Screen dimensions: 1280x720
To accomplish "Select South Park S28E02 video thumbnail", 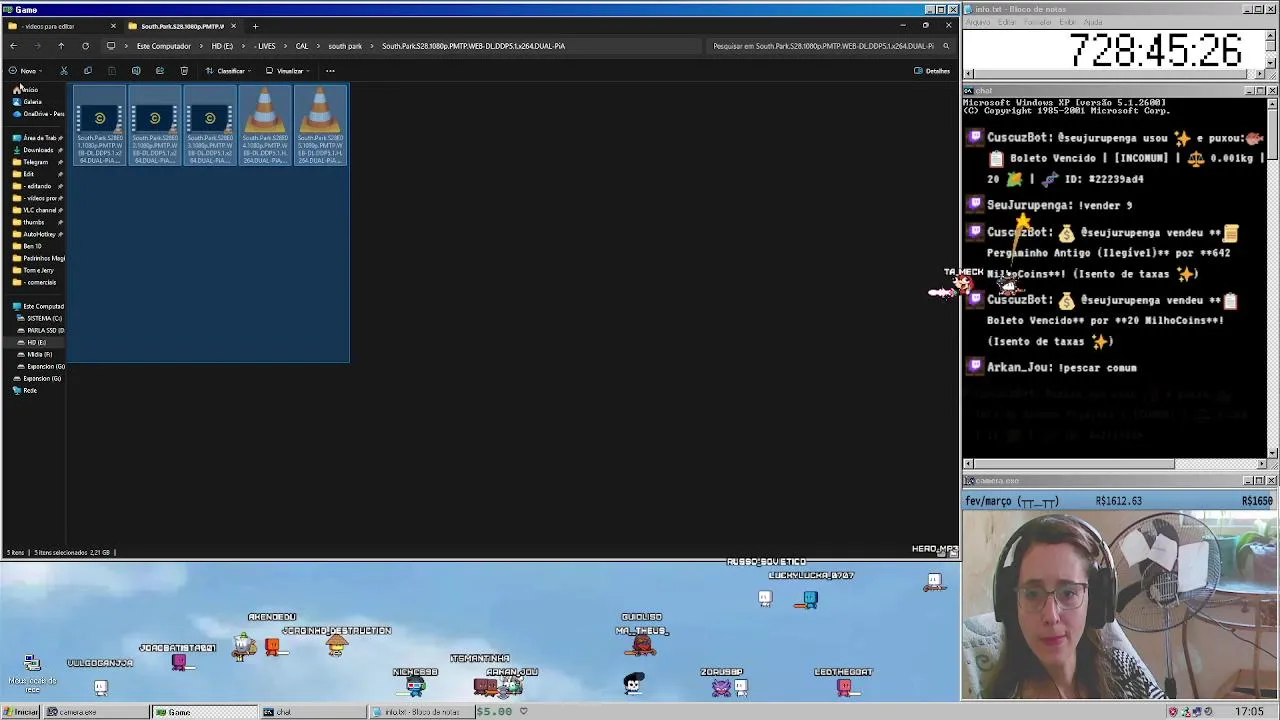I will point(155,126).
